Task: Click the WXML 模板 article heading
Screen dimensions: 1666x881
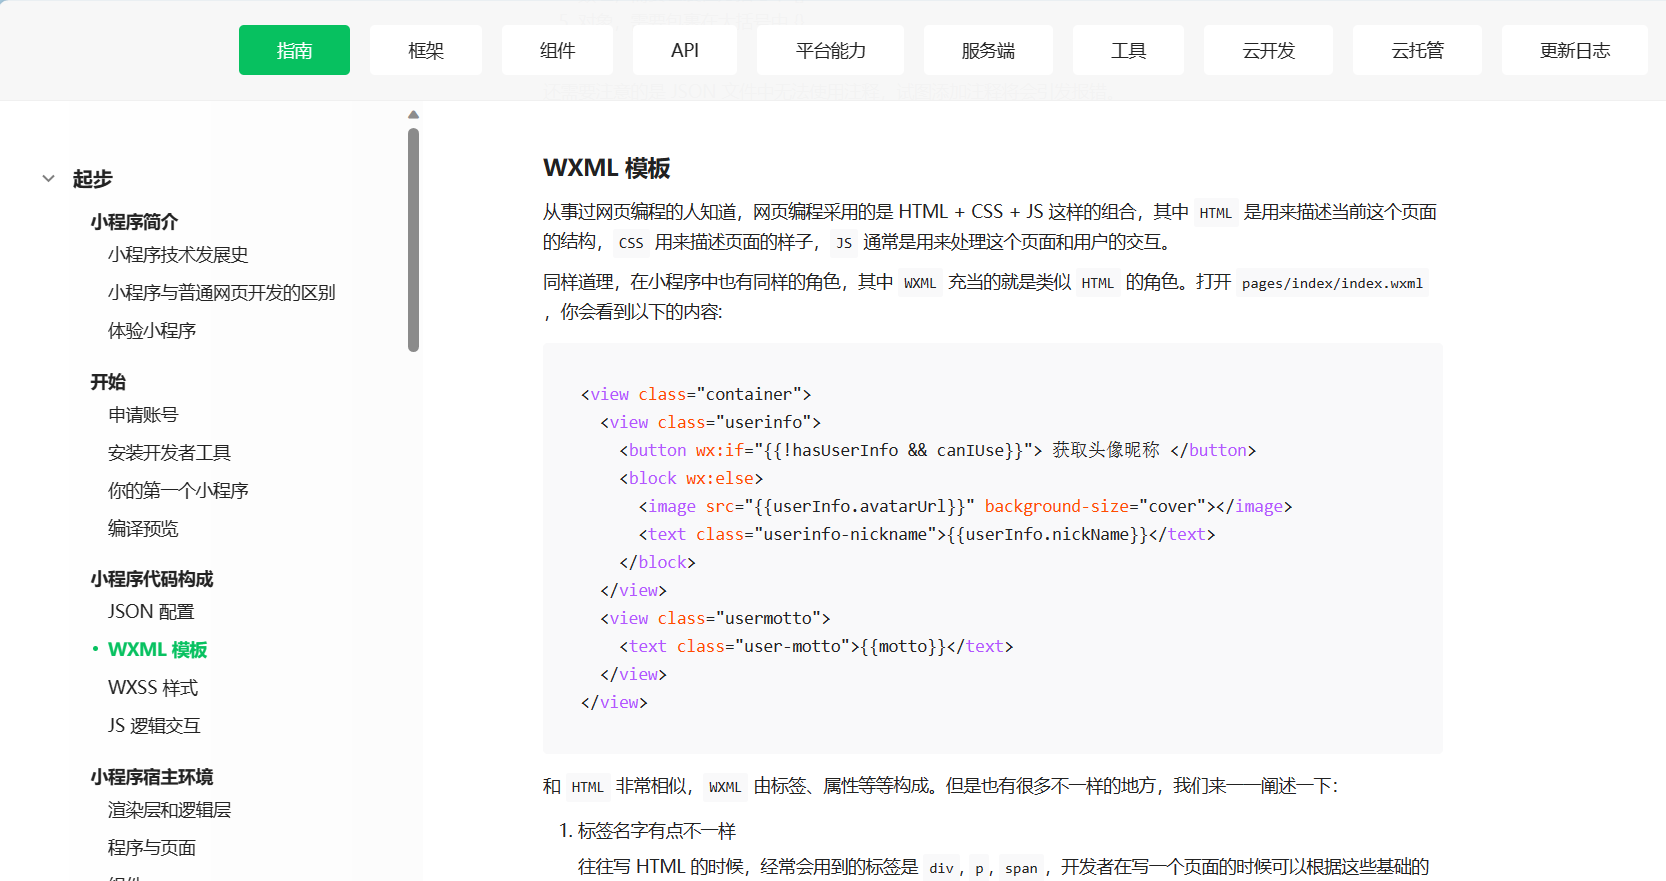Action: (x=607, y=168)
